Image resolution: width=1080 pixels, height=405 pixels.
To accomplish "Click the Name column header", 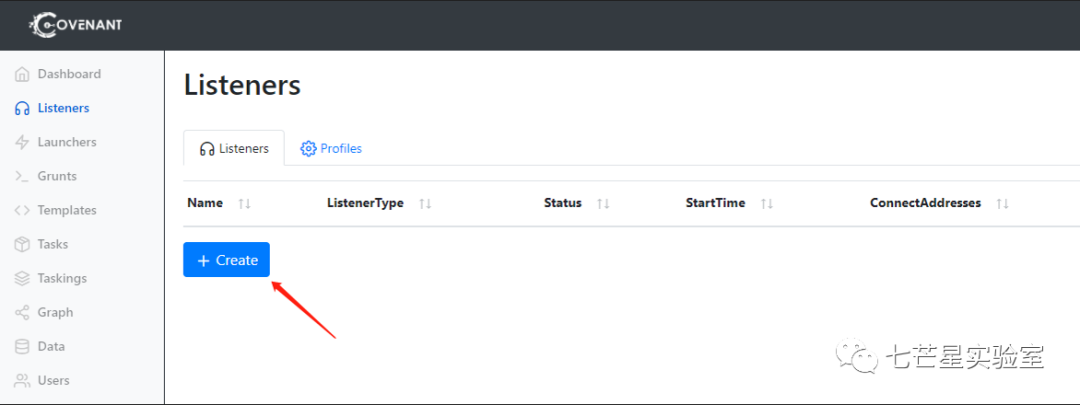I will pyautogui.click(x=205, y=203).
